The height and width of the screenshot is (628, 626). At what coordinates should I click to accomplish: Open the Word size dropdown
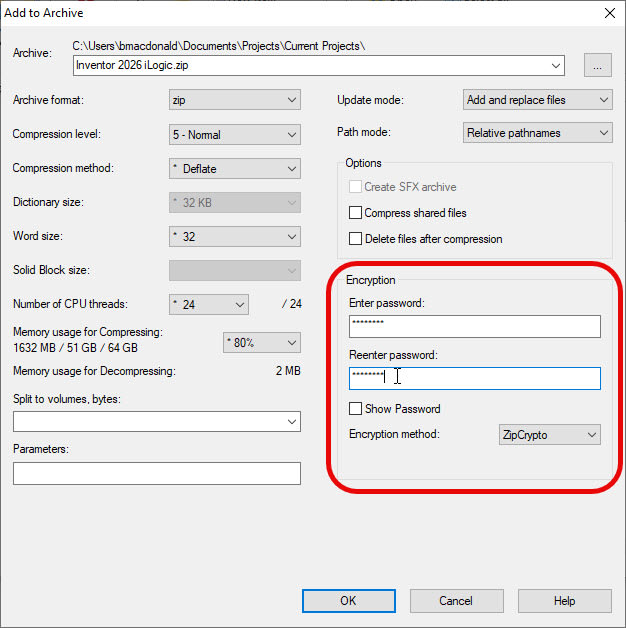point(235,237)
